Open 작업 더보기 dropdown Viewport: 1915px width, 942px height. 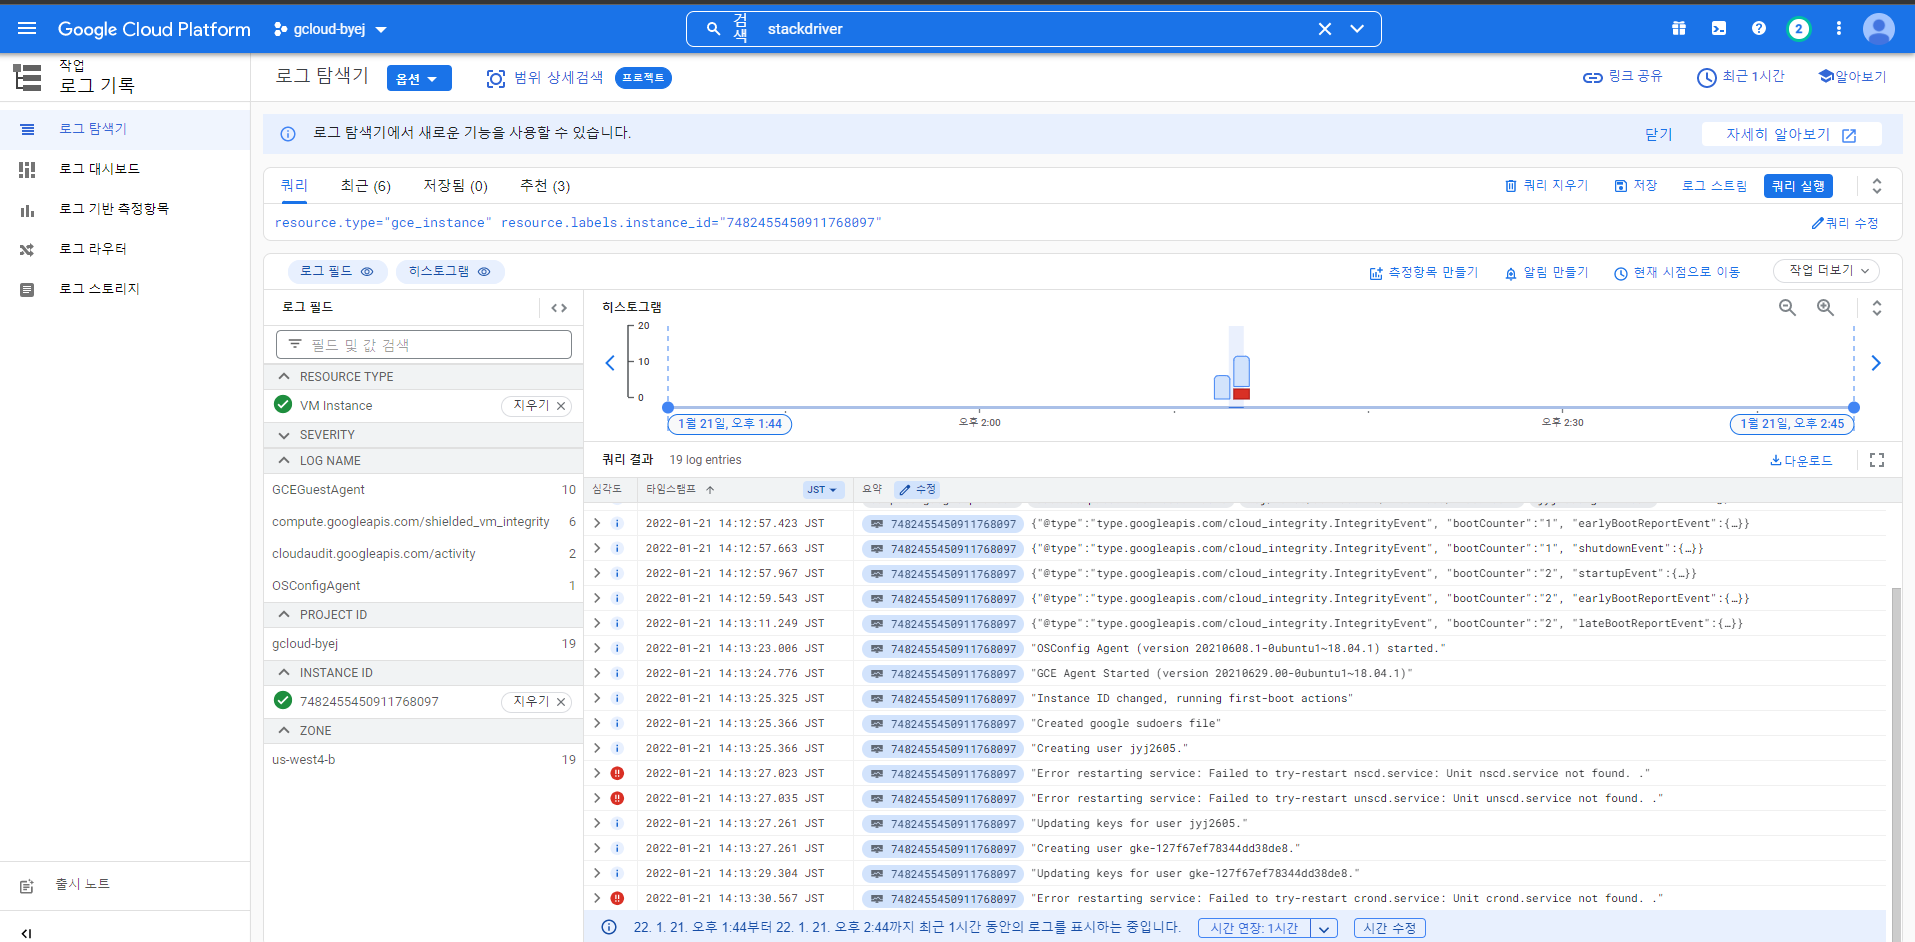click(x=1826, y=271)
